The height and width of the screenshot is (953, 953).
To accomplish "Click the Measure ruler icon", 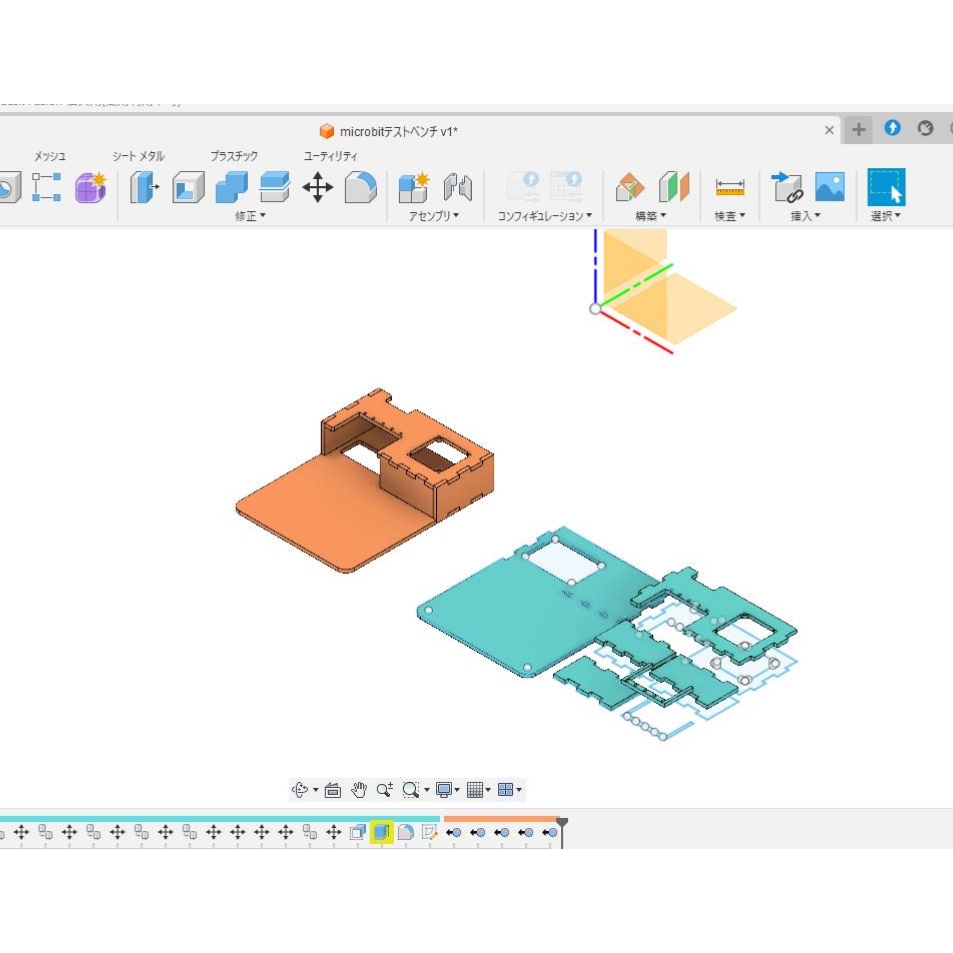I will click(x=730, y=187).
